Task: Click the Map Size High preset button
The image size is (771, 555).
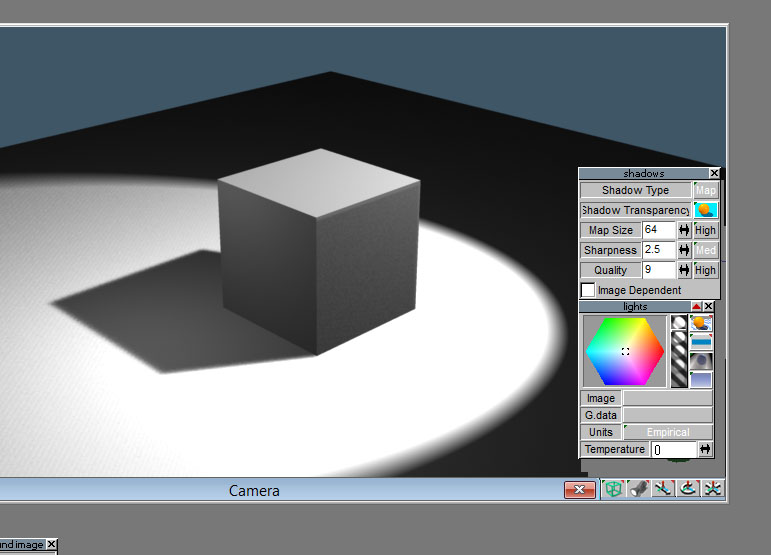Action: 706,230
